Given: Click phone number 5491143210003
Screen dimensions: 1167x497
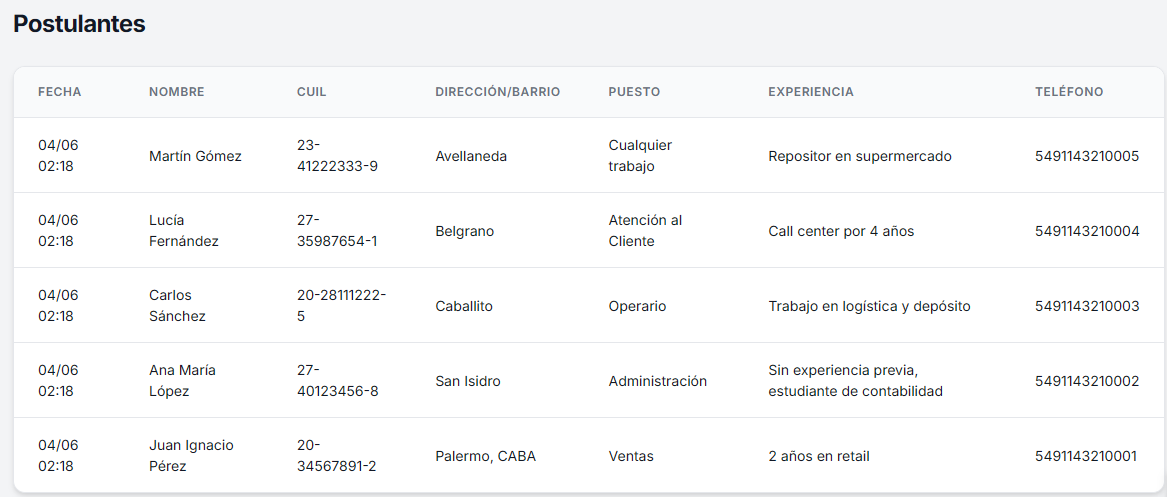Looking at the screenshot, I should click(1087, 306).
